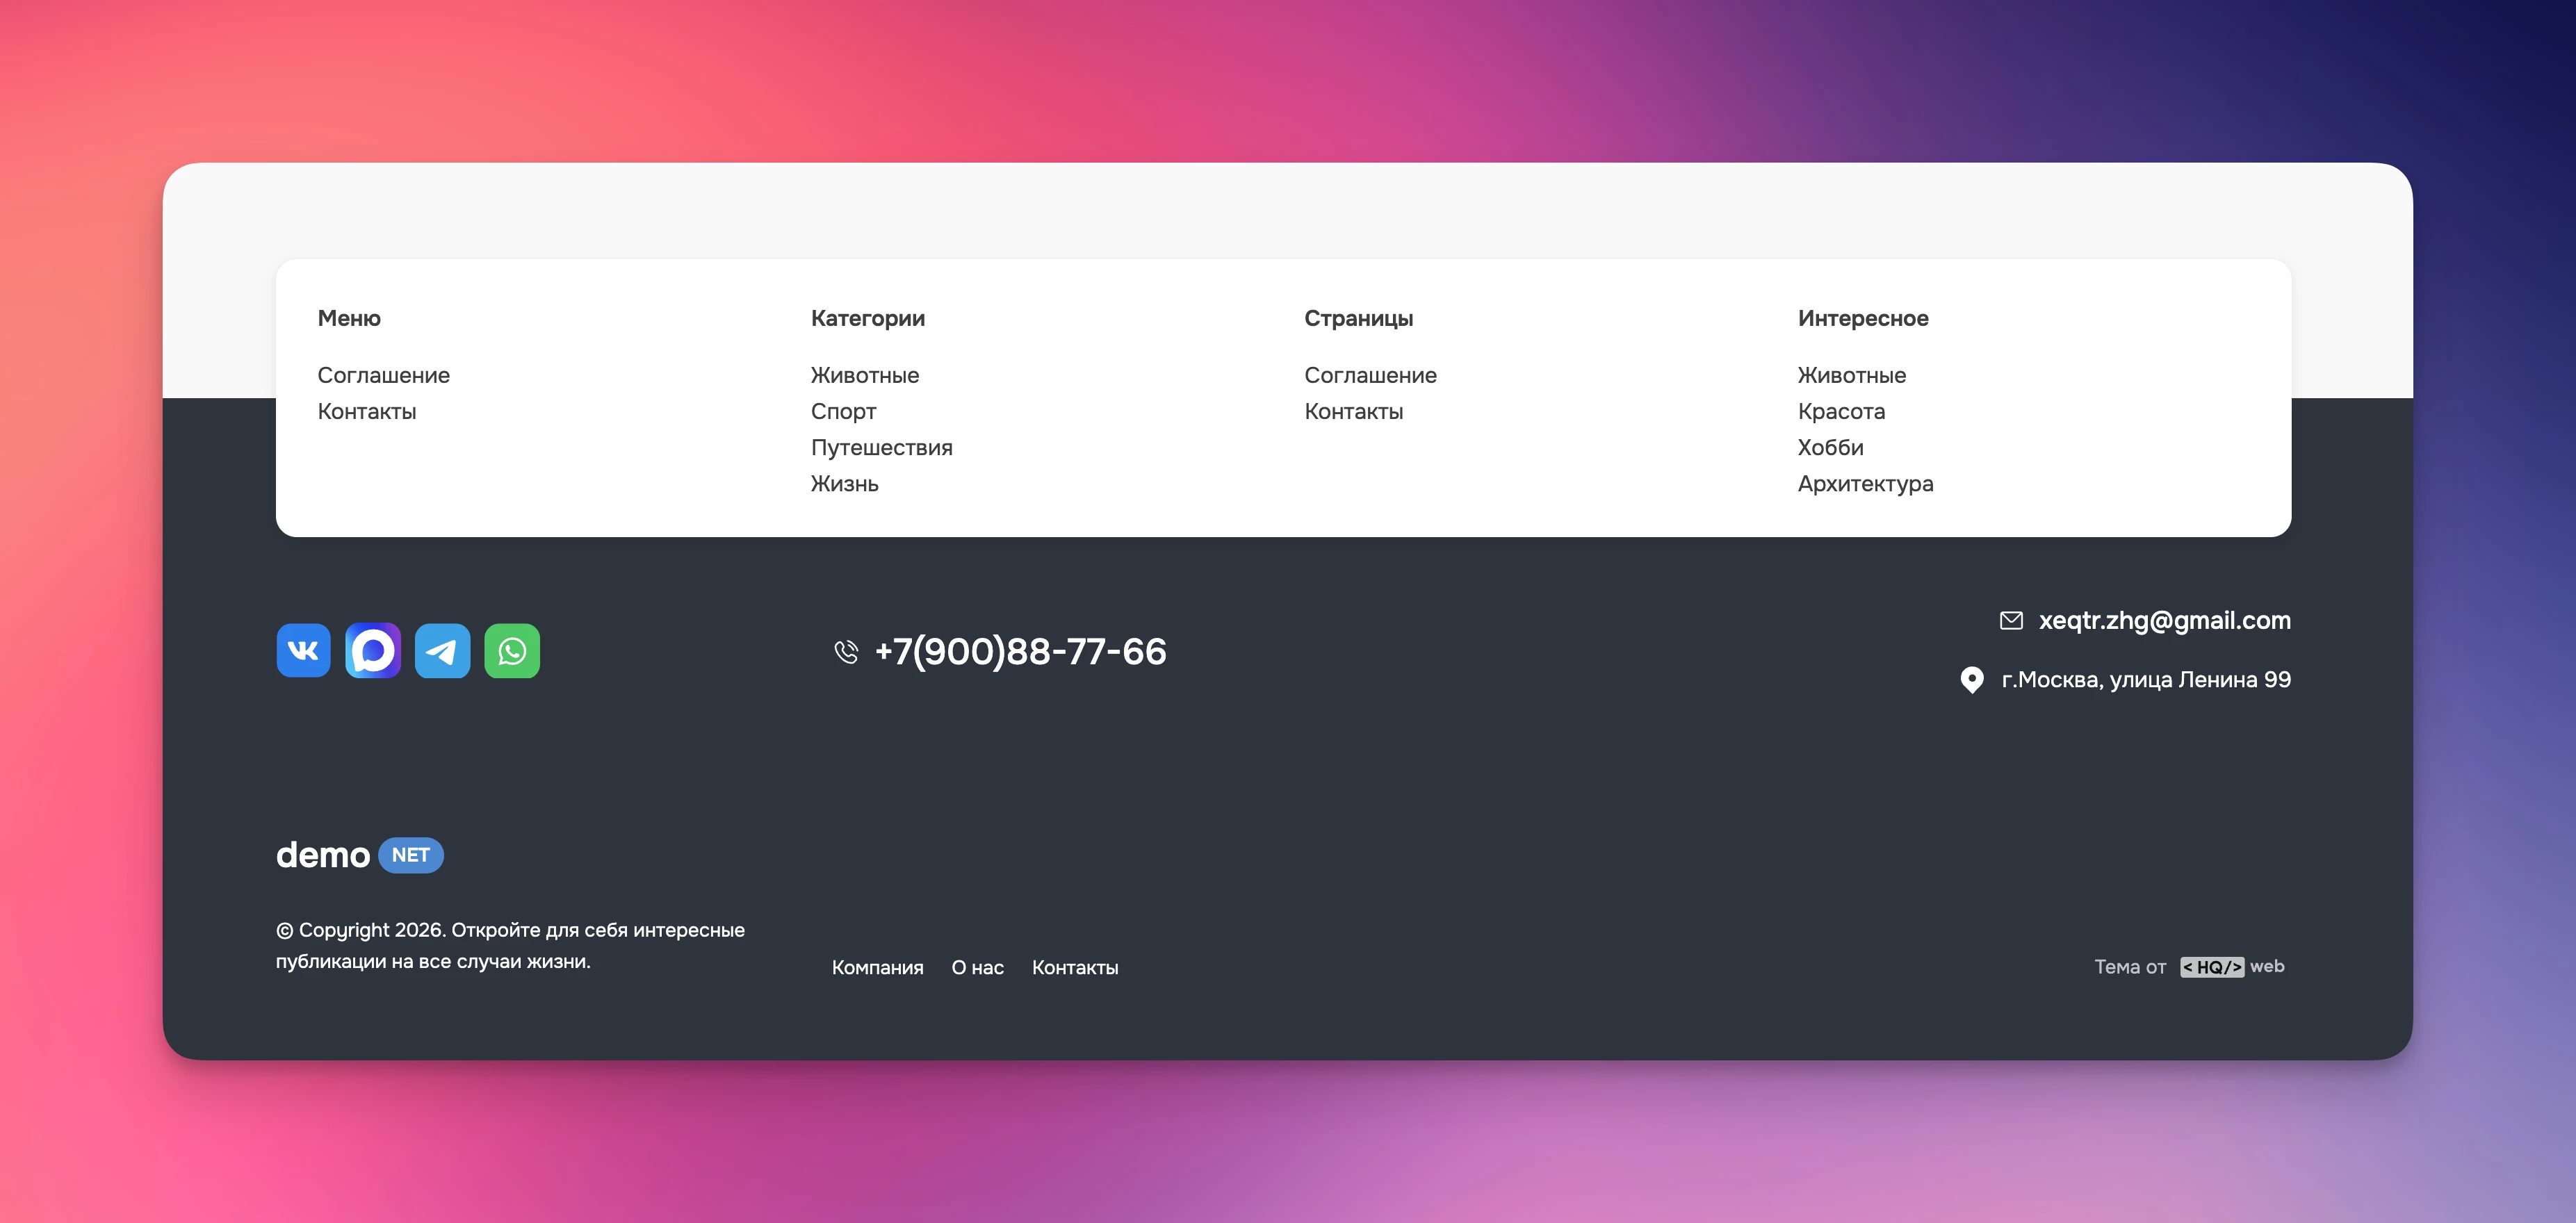The height and width of the screenshot is (1223, 2576).
Task: Open the Архитектура link under Интересное
Action: (x=1866, y=483)
